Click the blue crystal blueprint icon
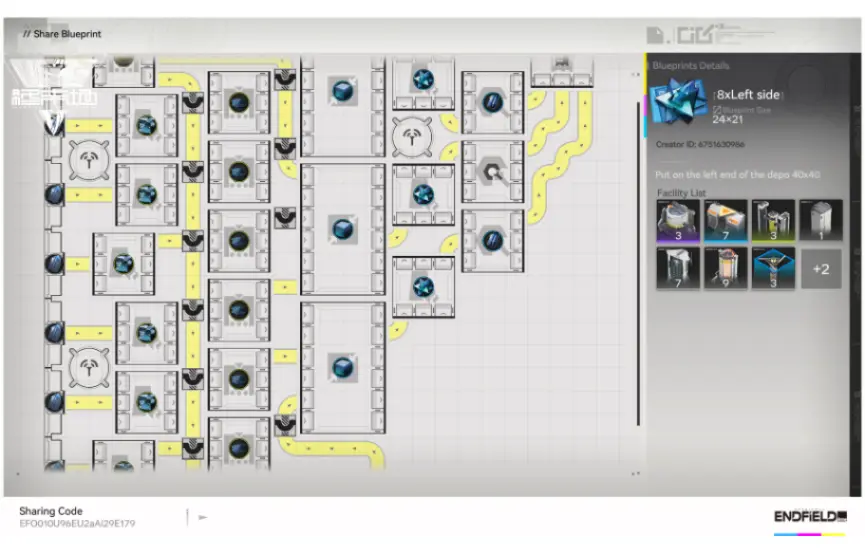Image resolution: width=865 pixels, height=550 pixels. pos(679,102)
